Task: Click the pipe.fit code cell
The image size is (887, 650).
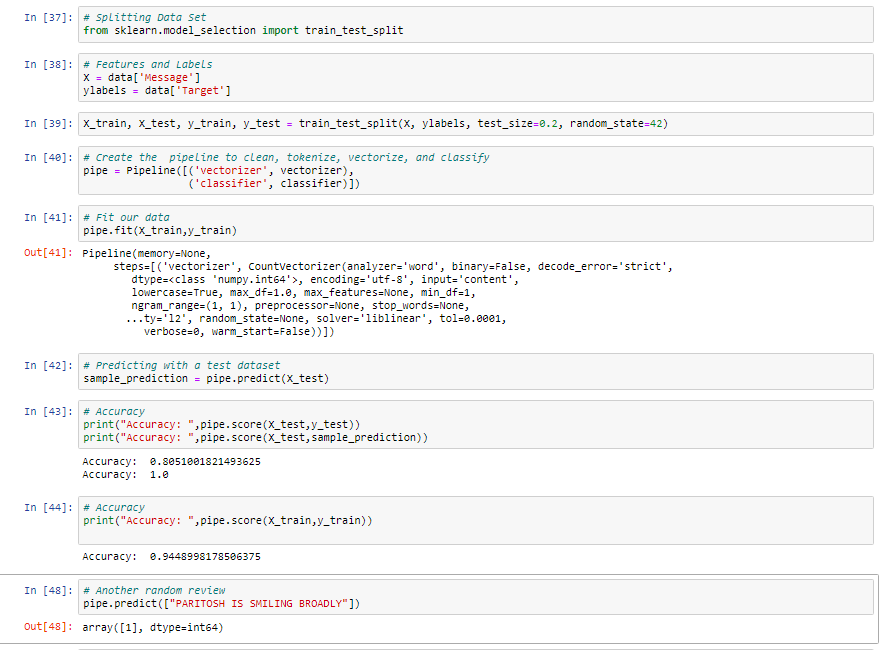Action: [476, 223]
